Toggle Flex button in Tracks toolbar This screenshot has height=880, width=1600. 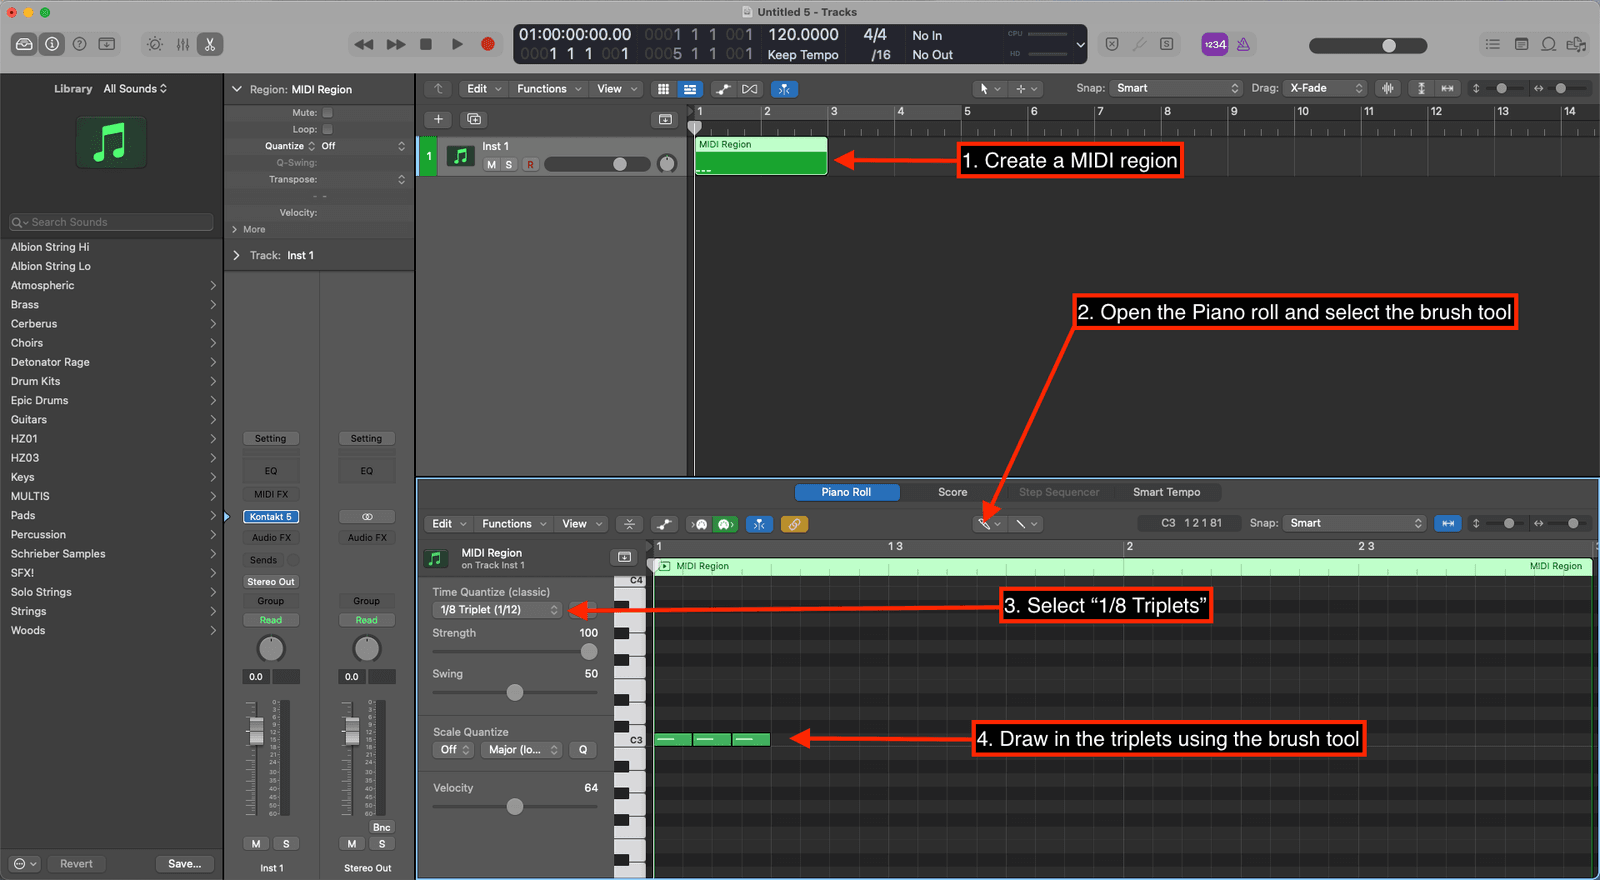click(x=750, y=89)
